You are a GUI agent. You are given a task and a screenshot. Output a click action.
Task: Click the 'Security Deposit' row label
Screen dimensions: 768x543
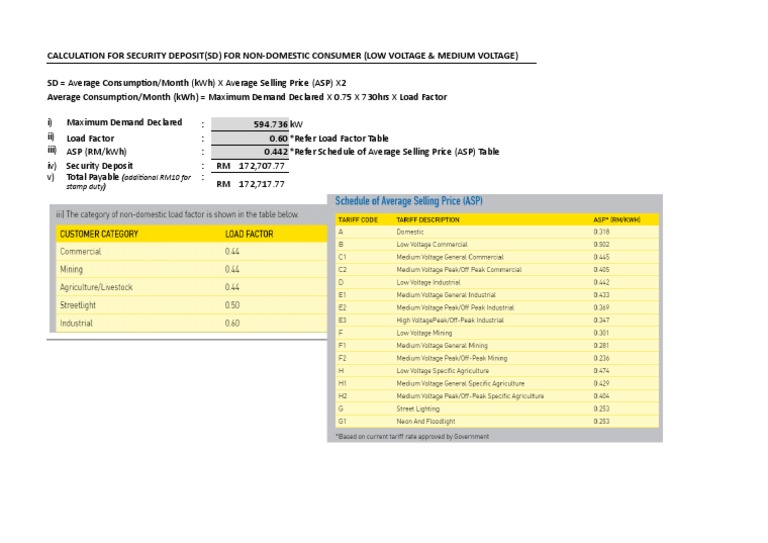point(99,166)
